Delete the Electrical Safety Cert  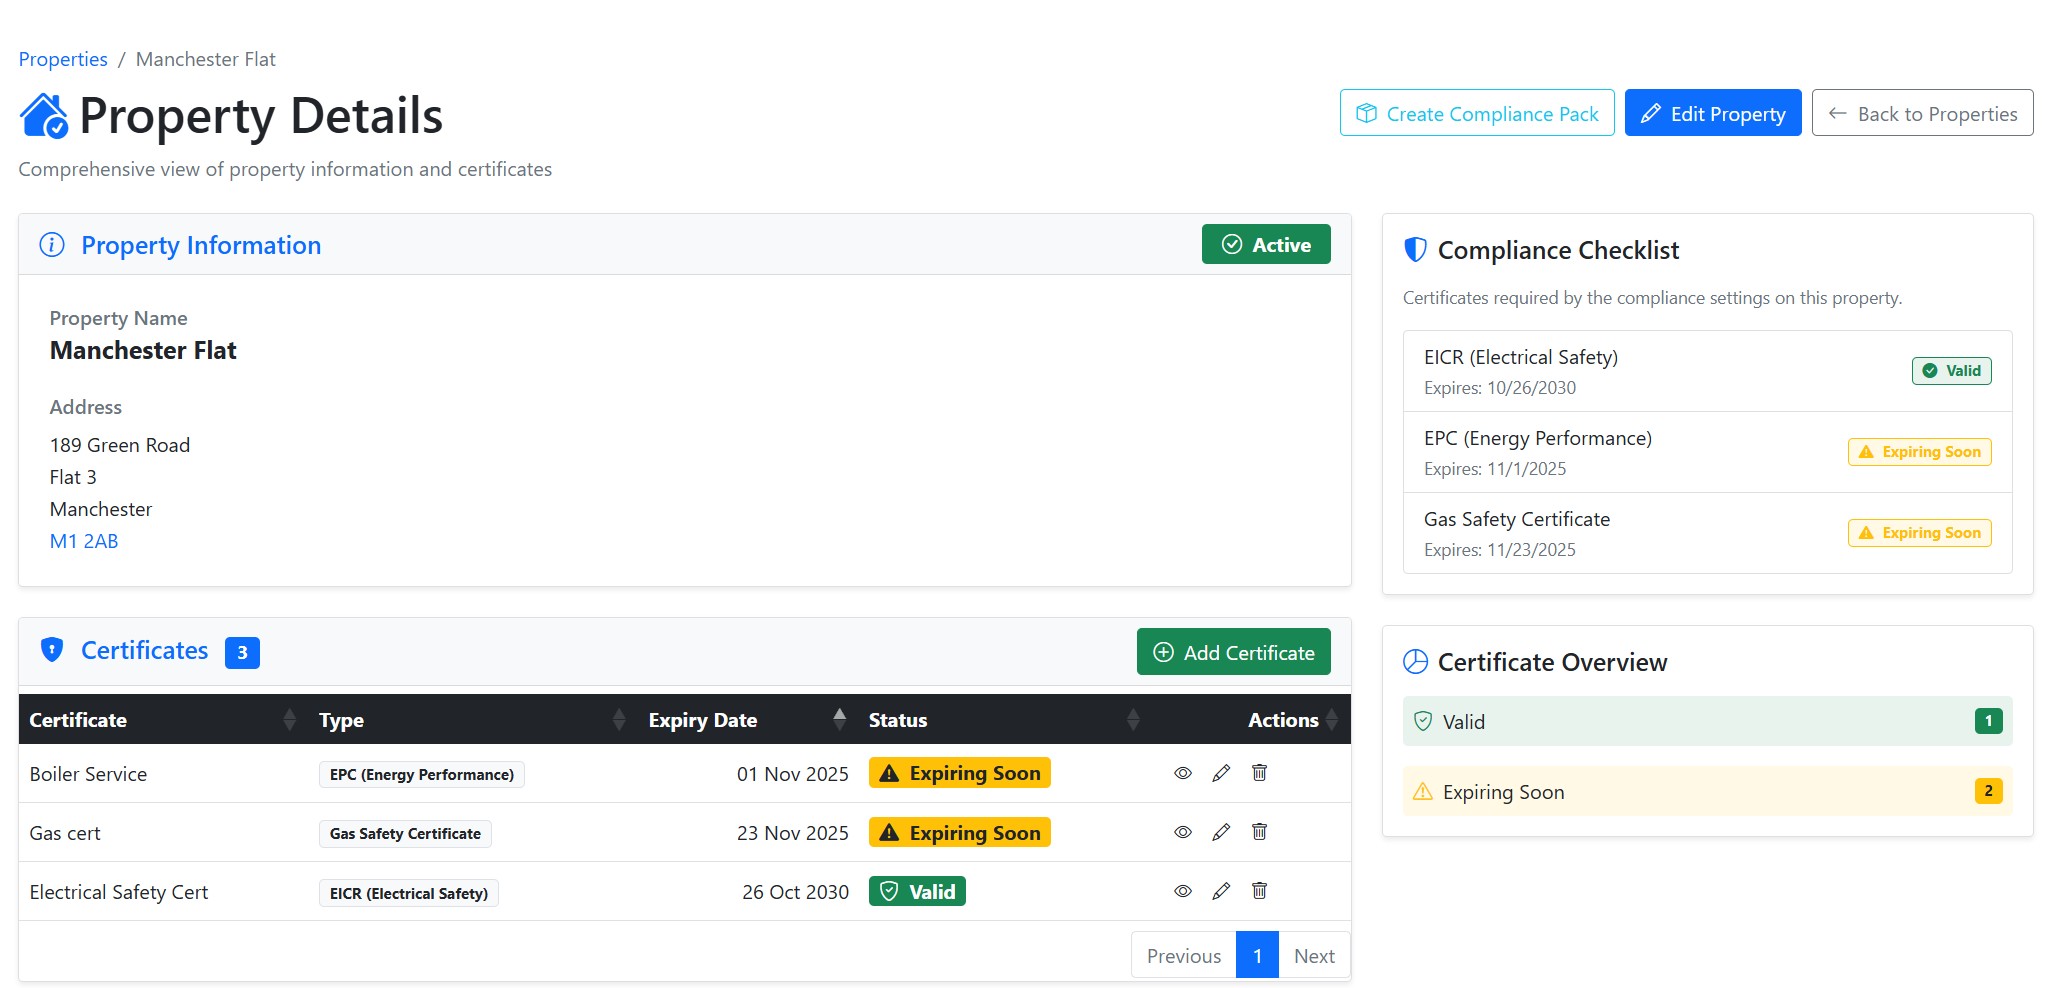point(1259,891)
